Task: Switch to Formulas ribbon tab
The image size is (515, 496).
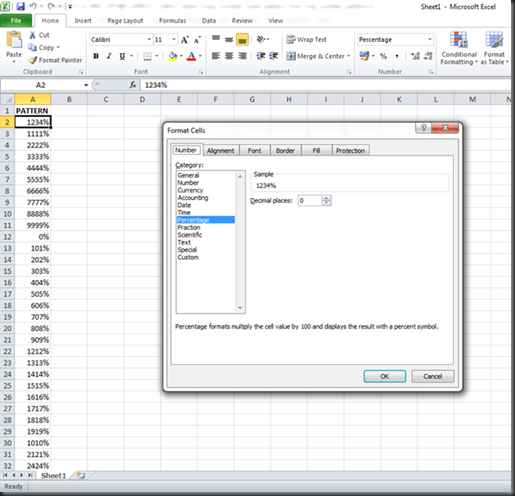Action: click(x=172, y=21)
